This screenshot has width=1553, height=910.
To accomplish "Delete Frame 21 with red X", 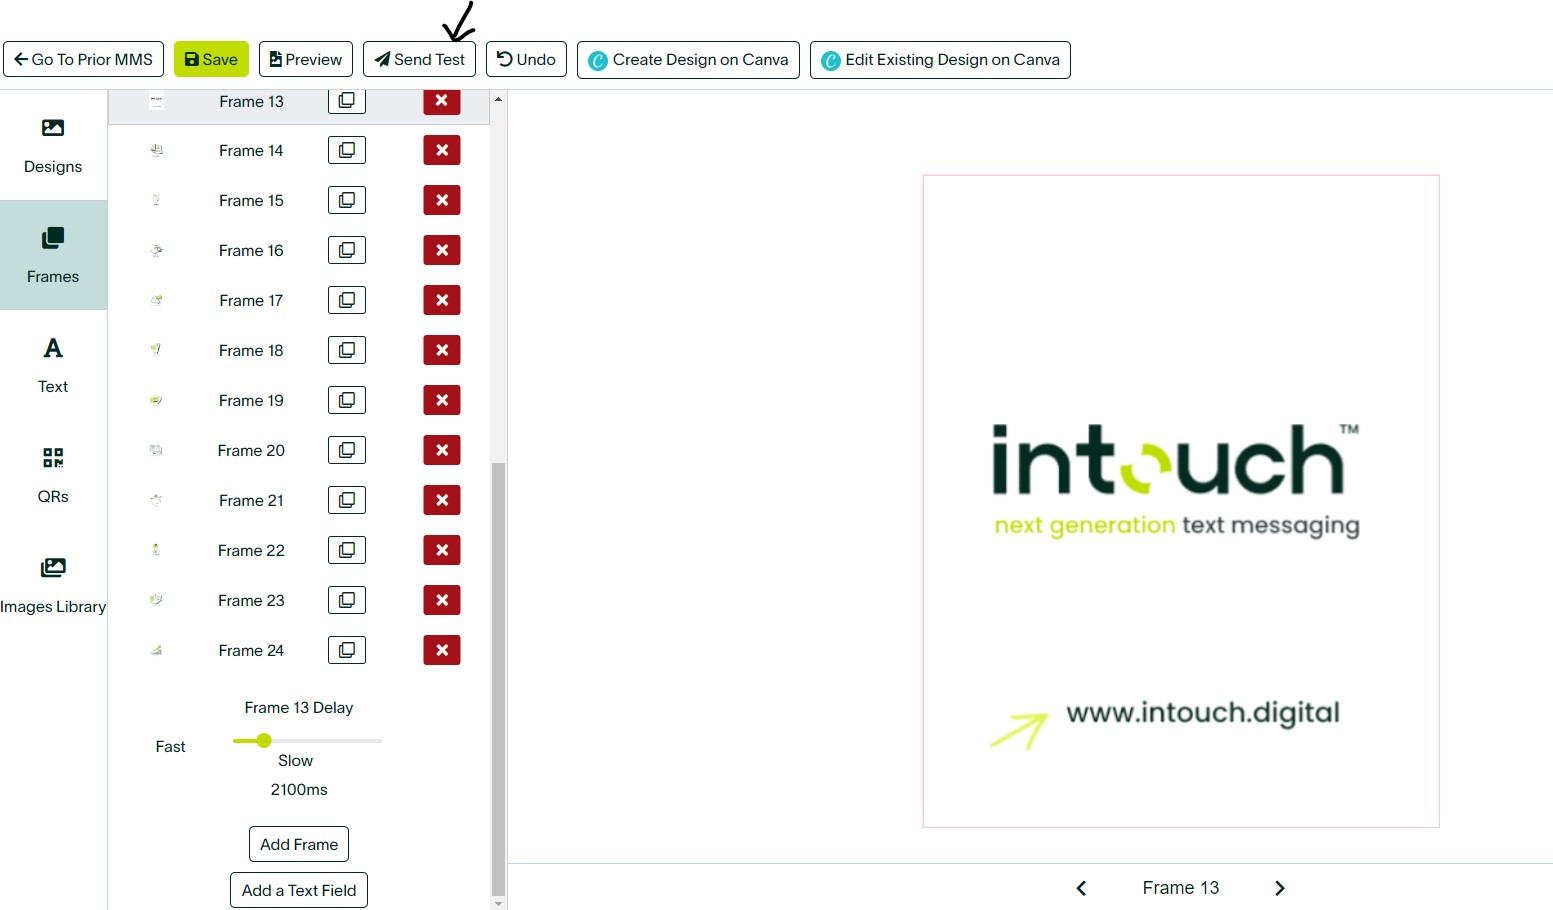I will [442, 500].
